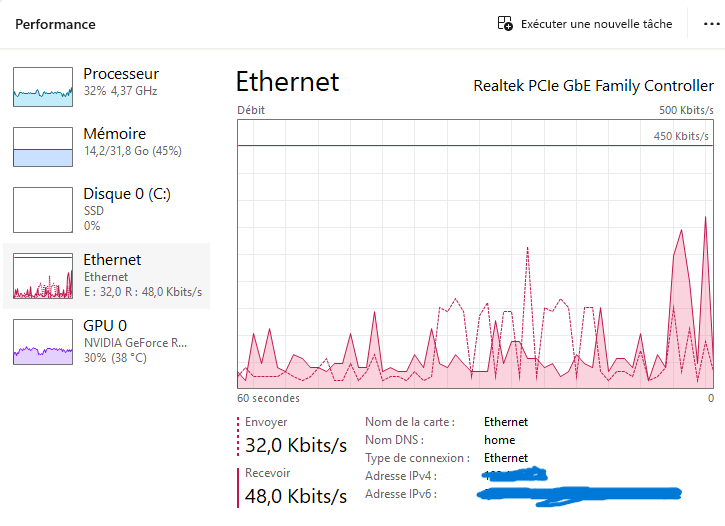This screenshot has width=725, height=526.
Task: Select the Processeur mini graph thumbnail
Action: click(43, 87)
